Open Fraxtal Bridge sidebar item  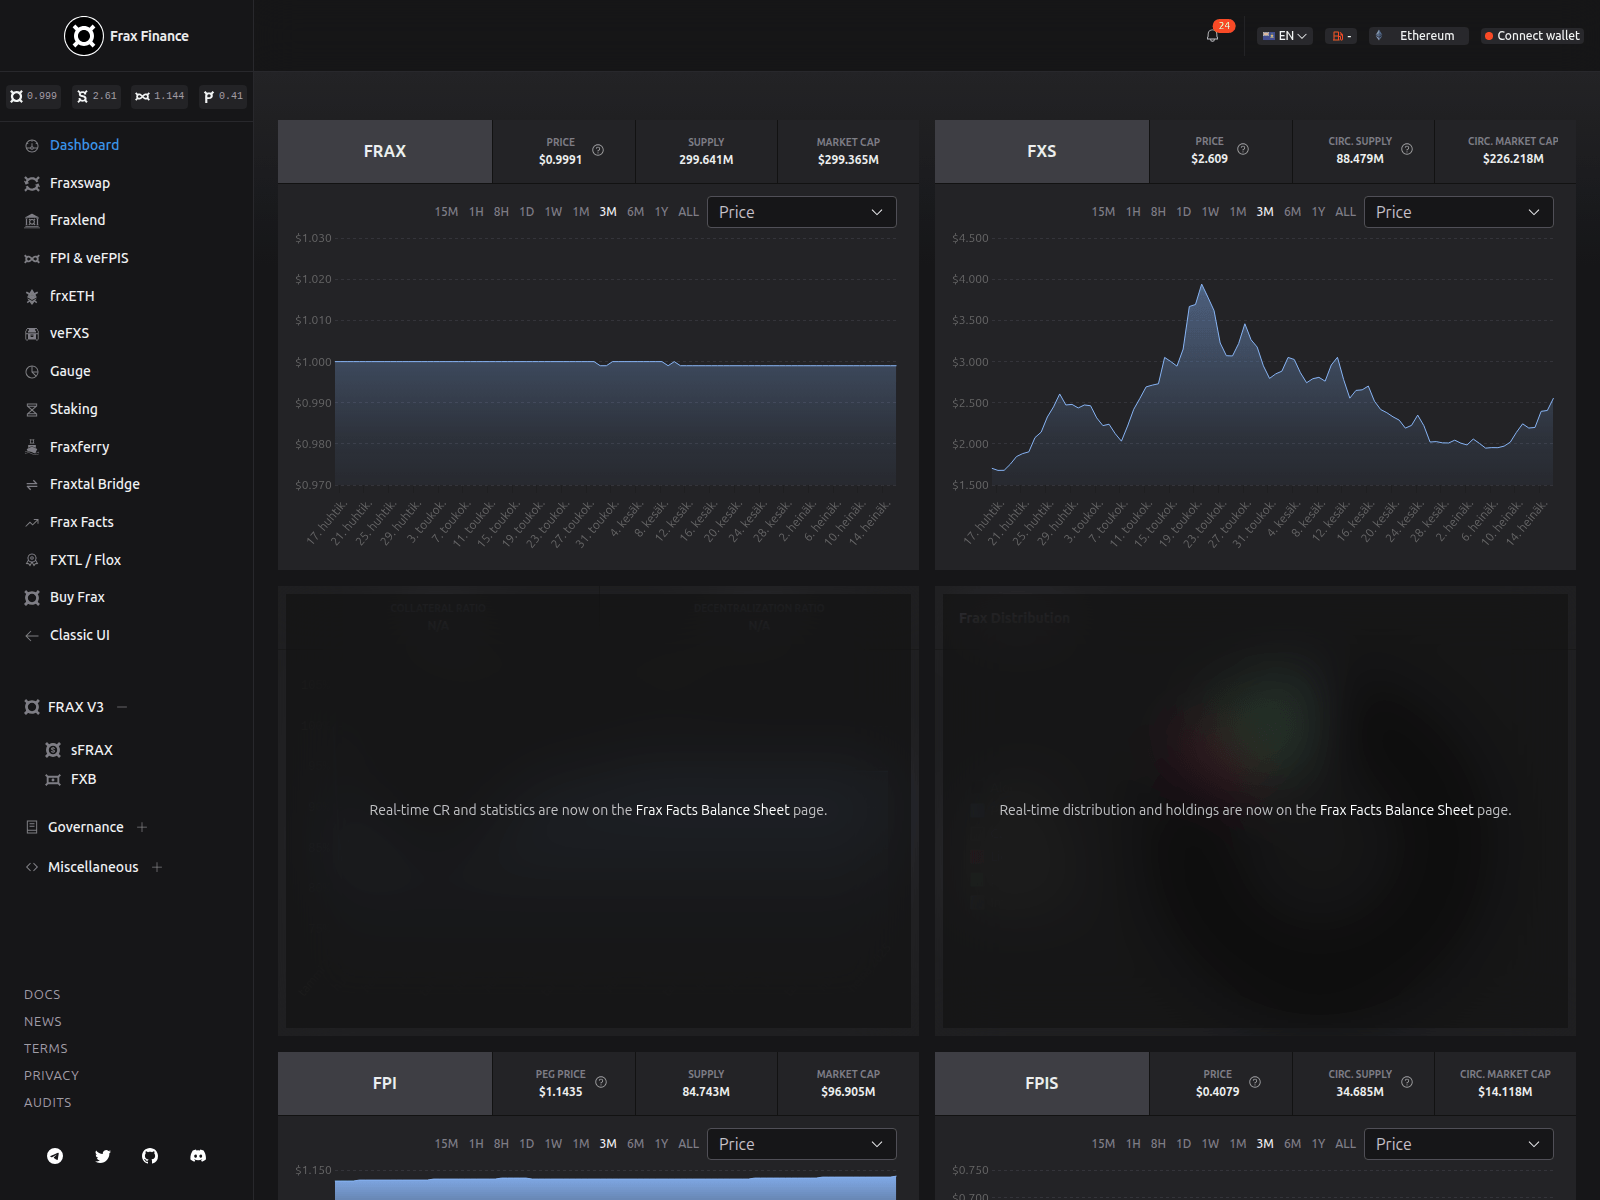(x=95, y=484)
